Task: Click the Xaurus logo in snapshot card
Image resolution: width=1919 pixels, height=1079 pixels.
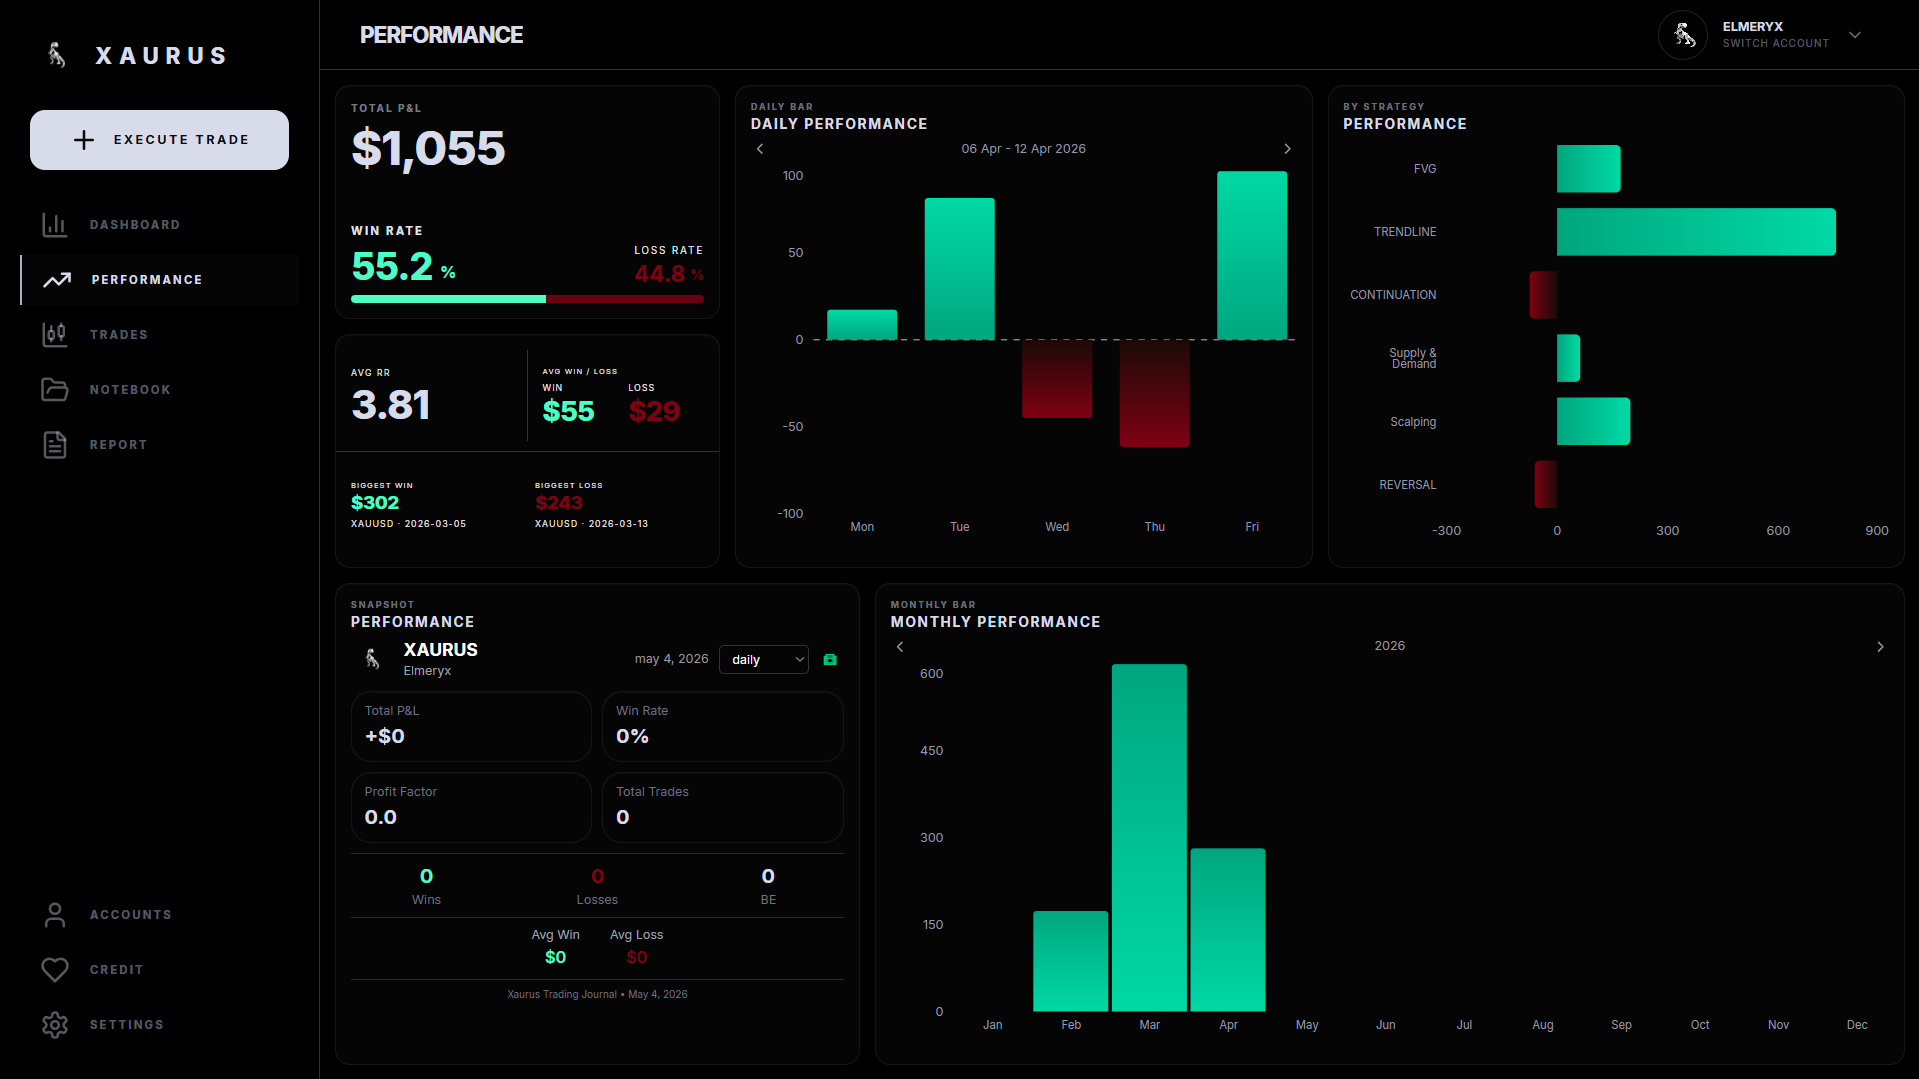Action: [x=372, y=658]
